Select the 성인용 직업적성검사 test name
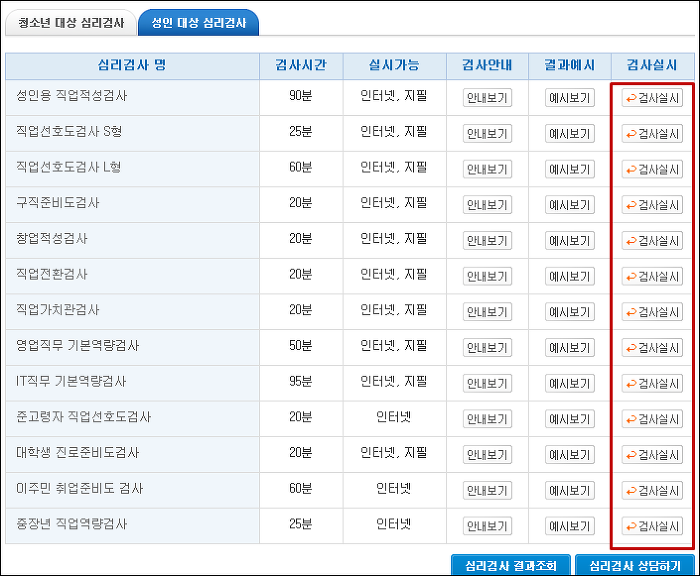Image resolution: width=700 pixels, height=576 pixels. 72,96
